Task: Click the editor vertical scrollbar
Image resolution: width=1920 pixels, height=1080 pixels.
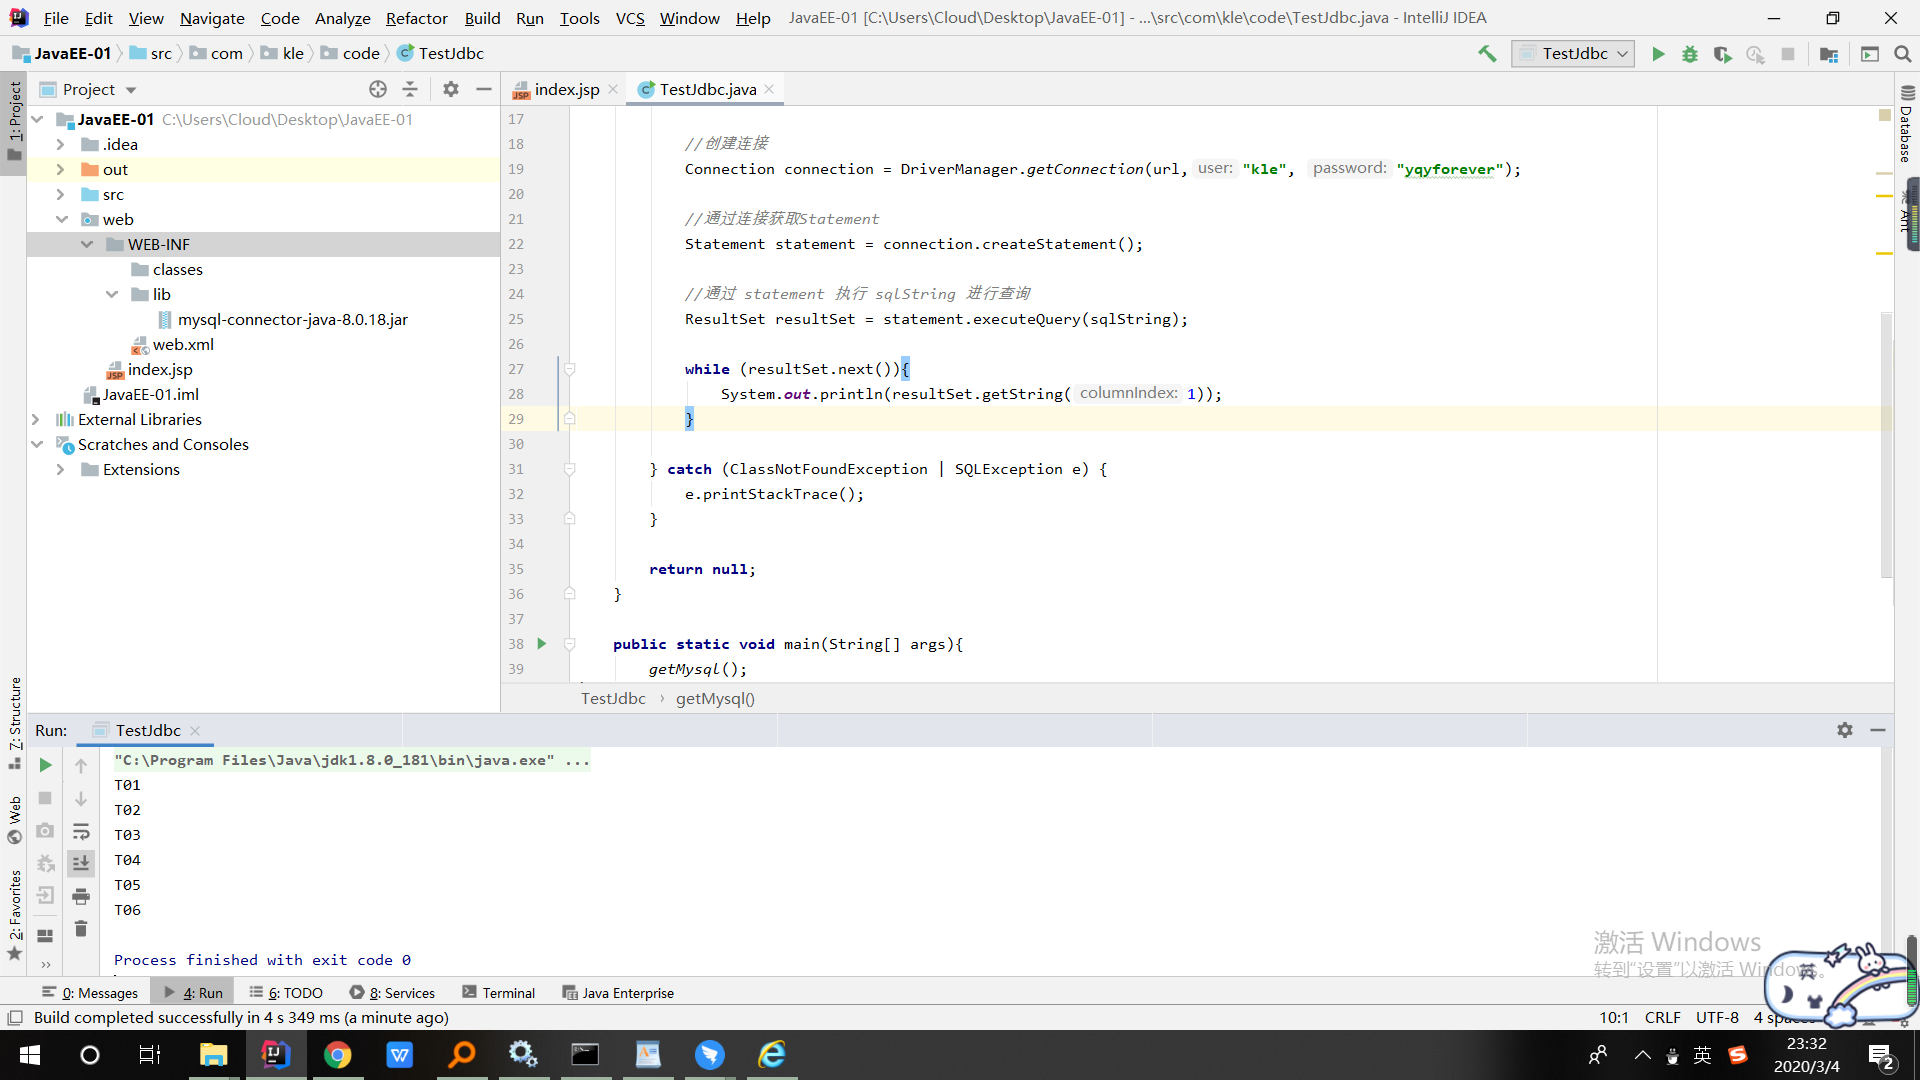Action: [1886, 445]
